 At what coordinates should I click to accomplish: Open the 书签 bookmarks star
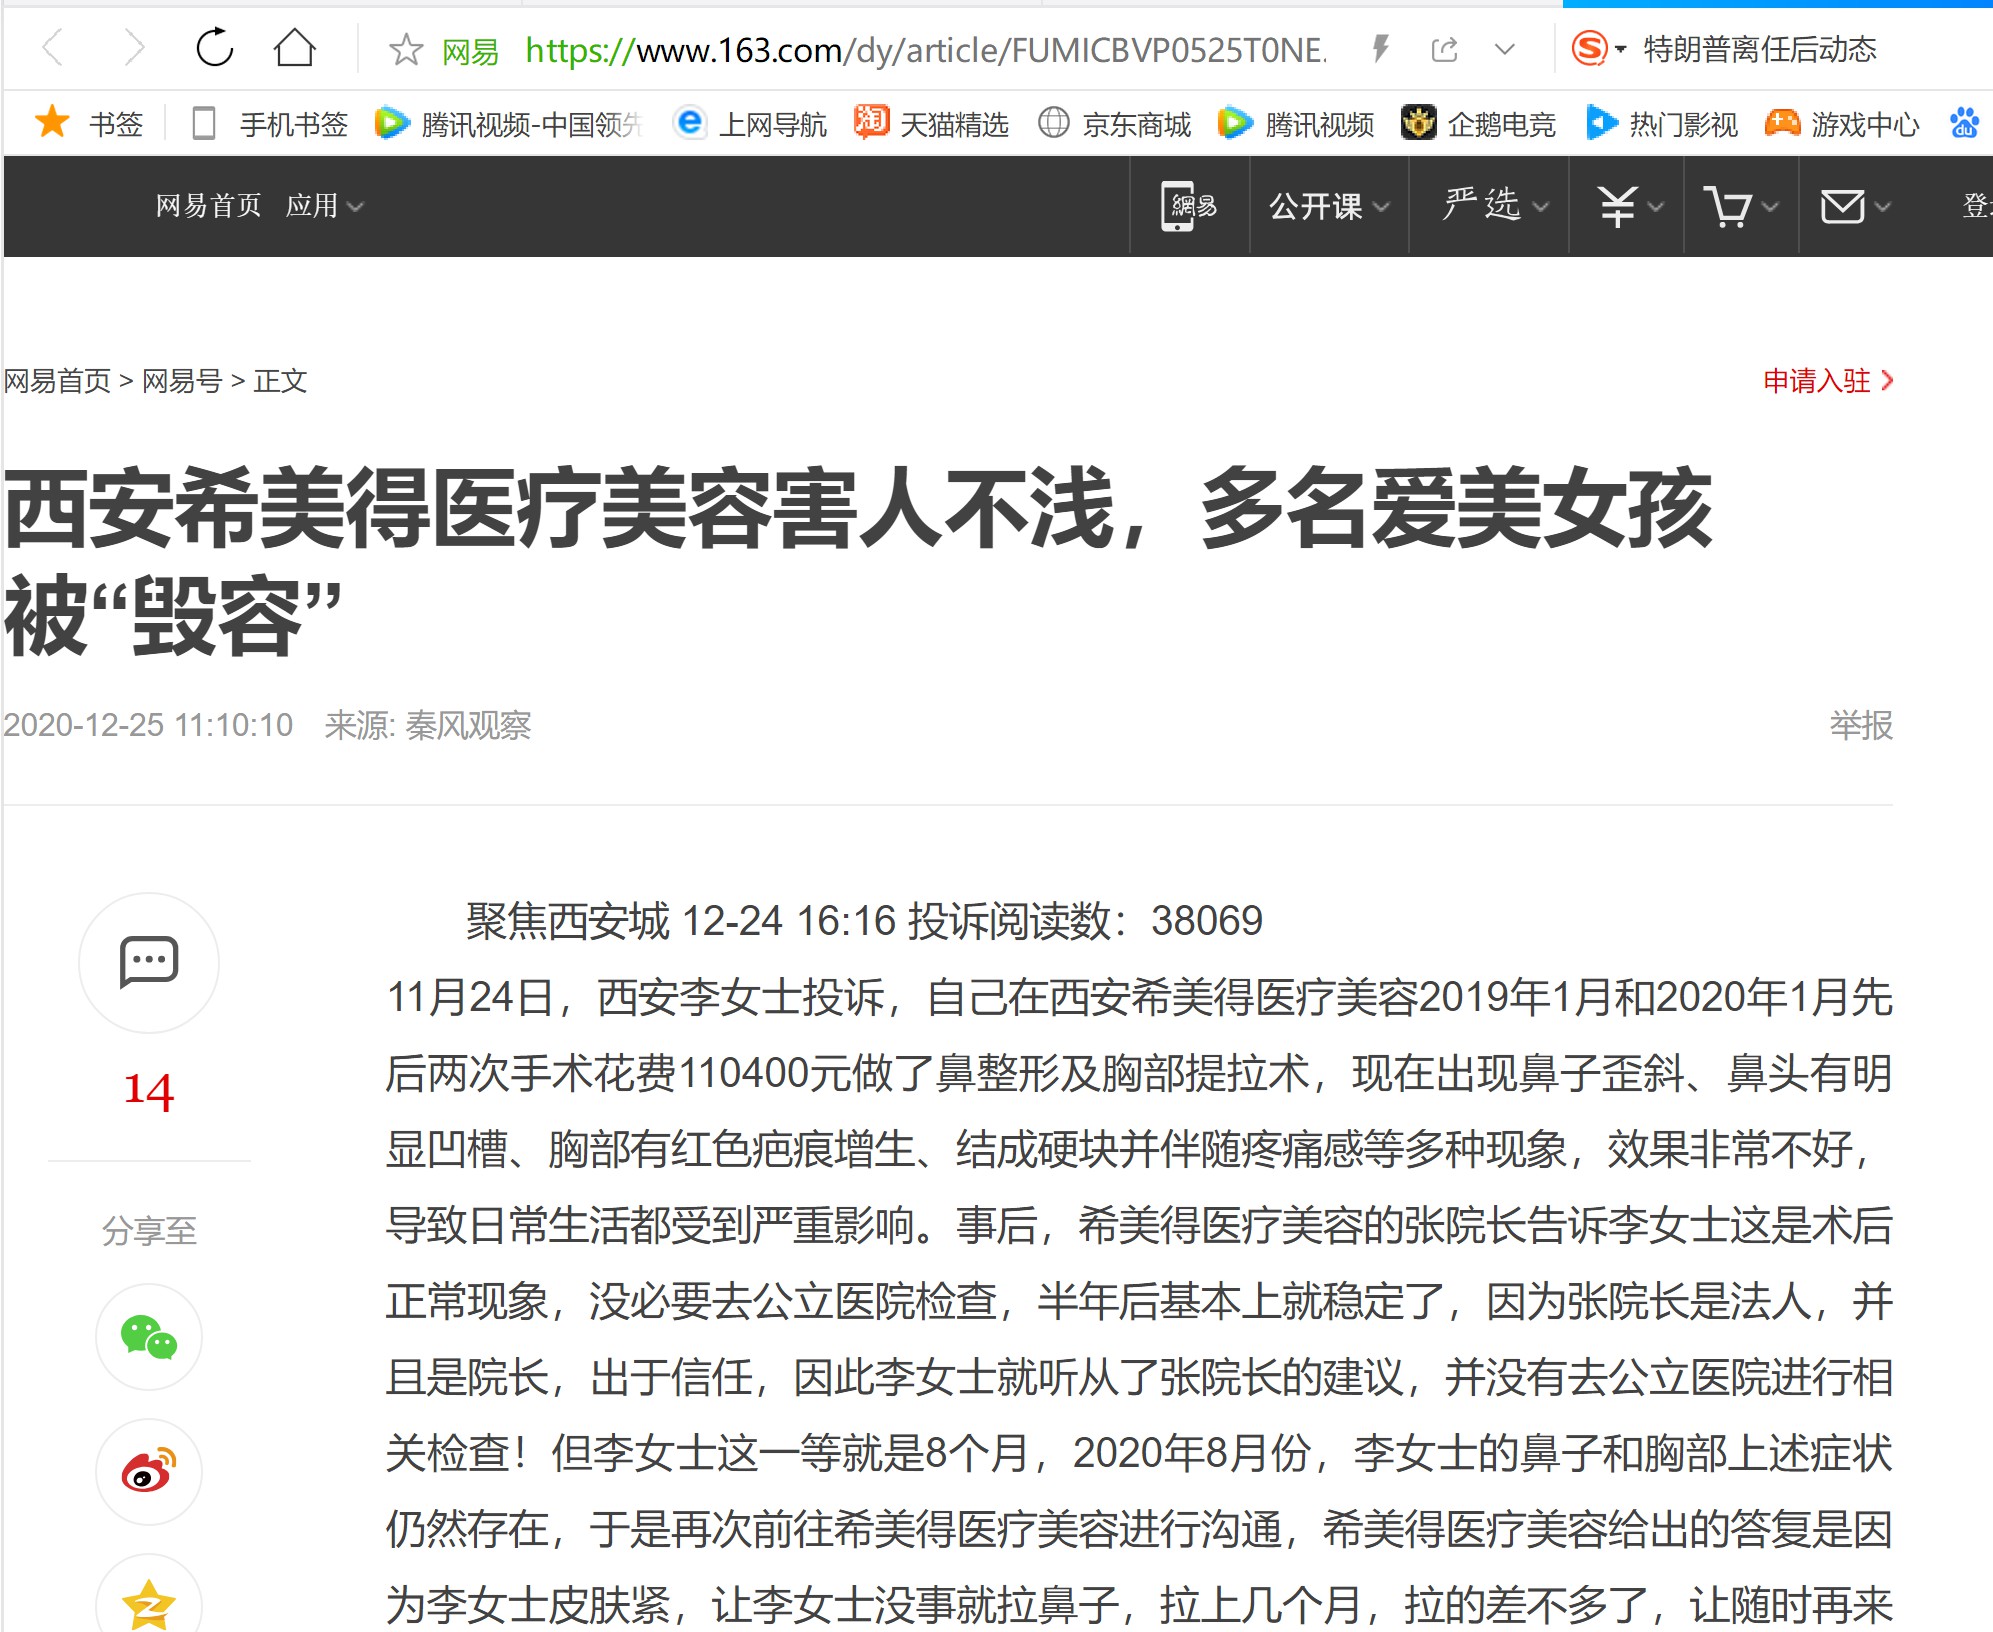tap(88, 124)
